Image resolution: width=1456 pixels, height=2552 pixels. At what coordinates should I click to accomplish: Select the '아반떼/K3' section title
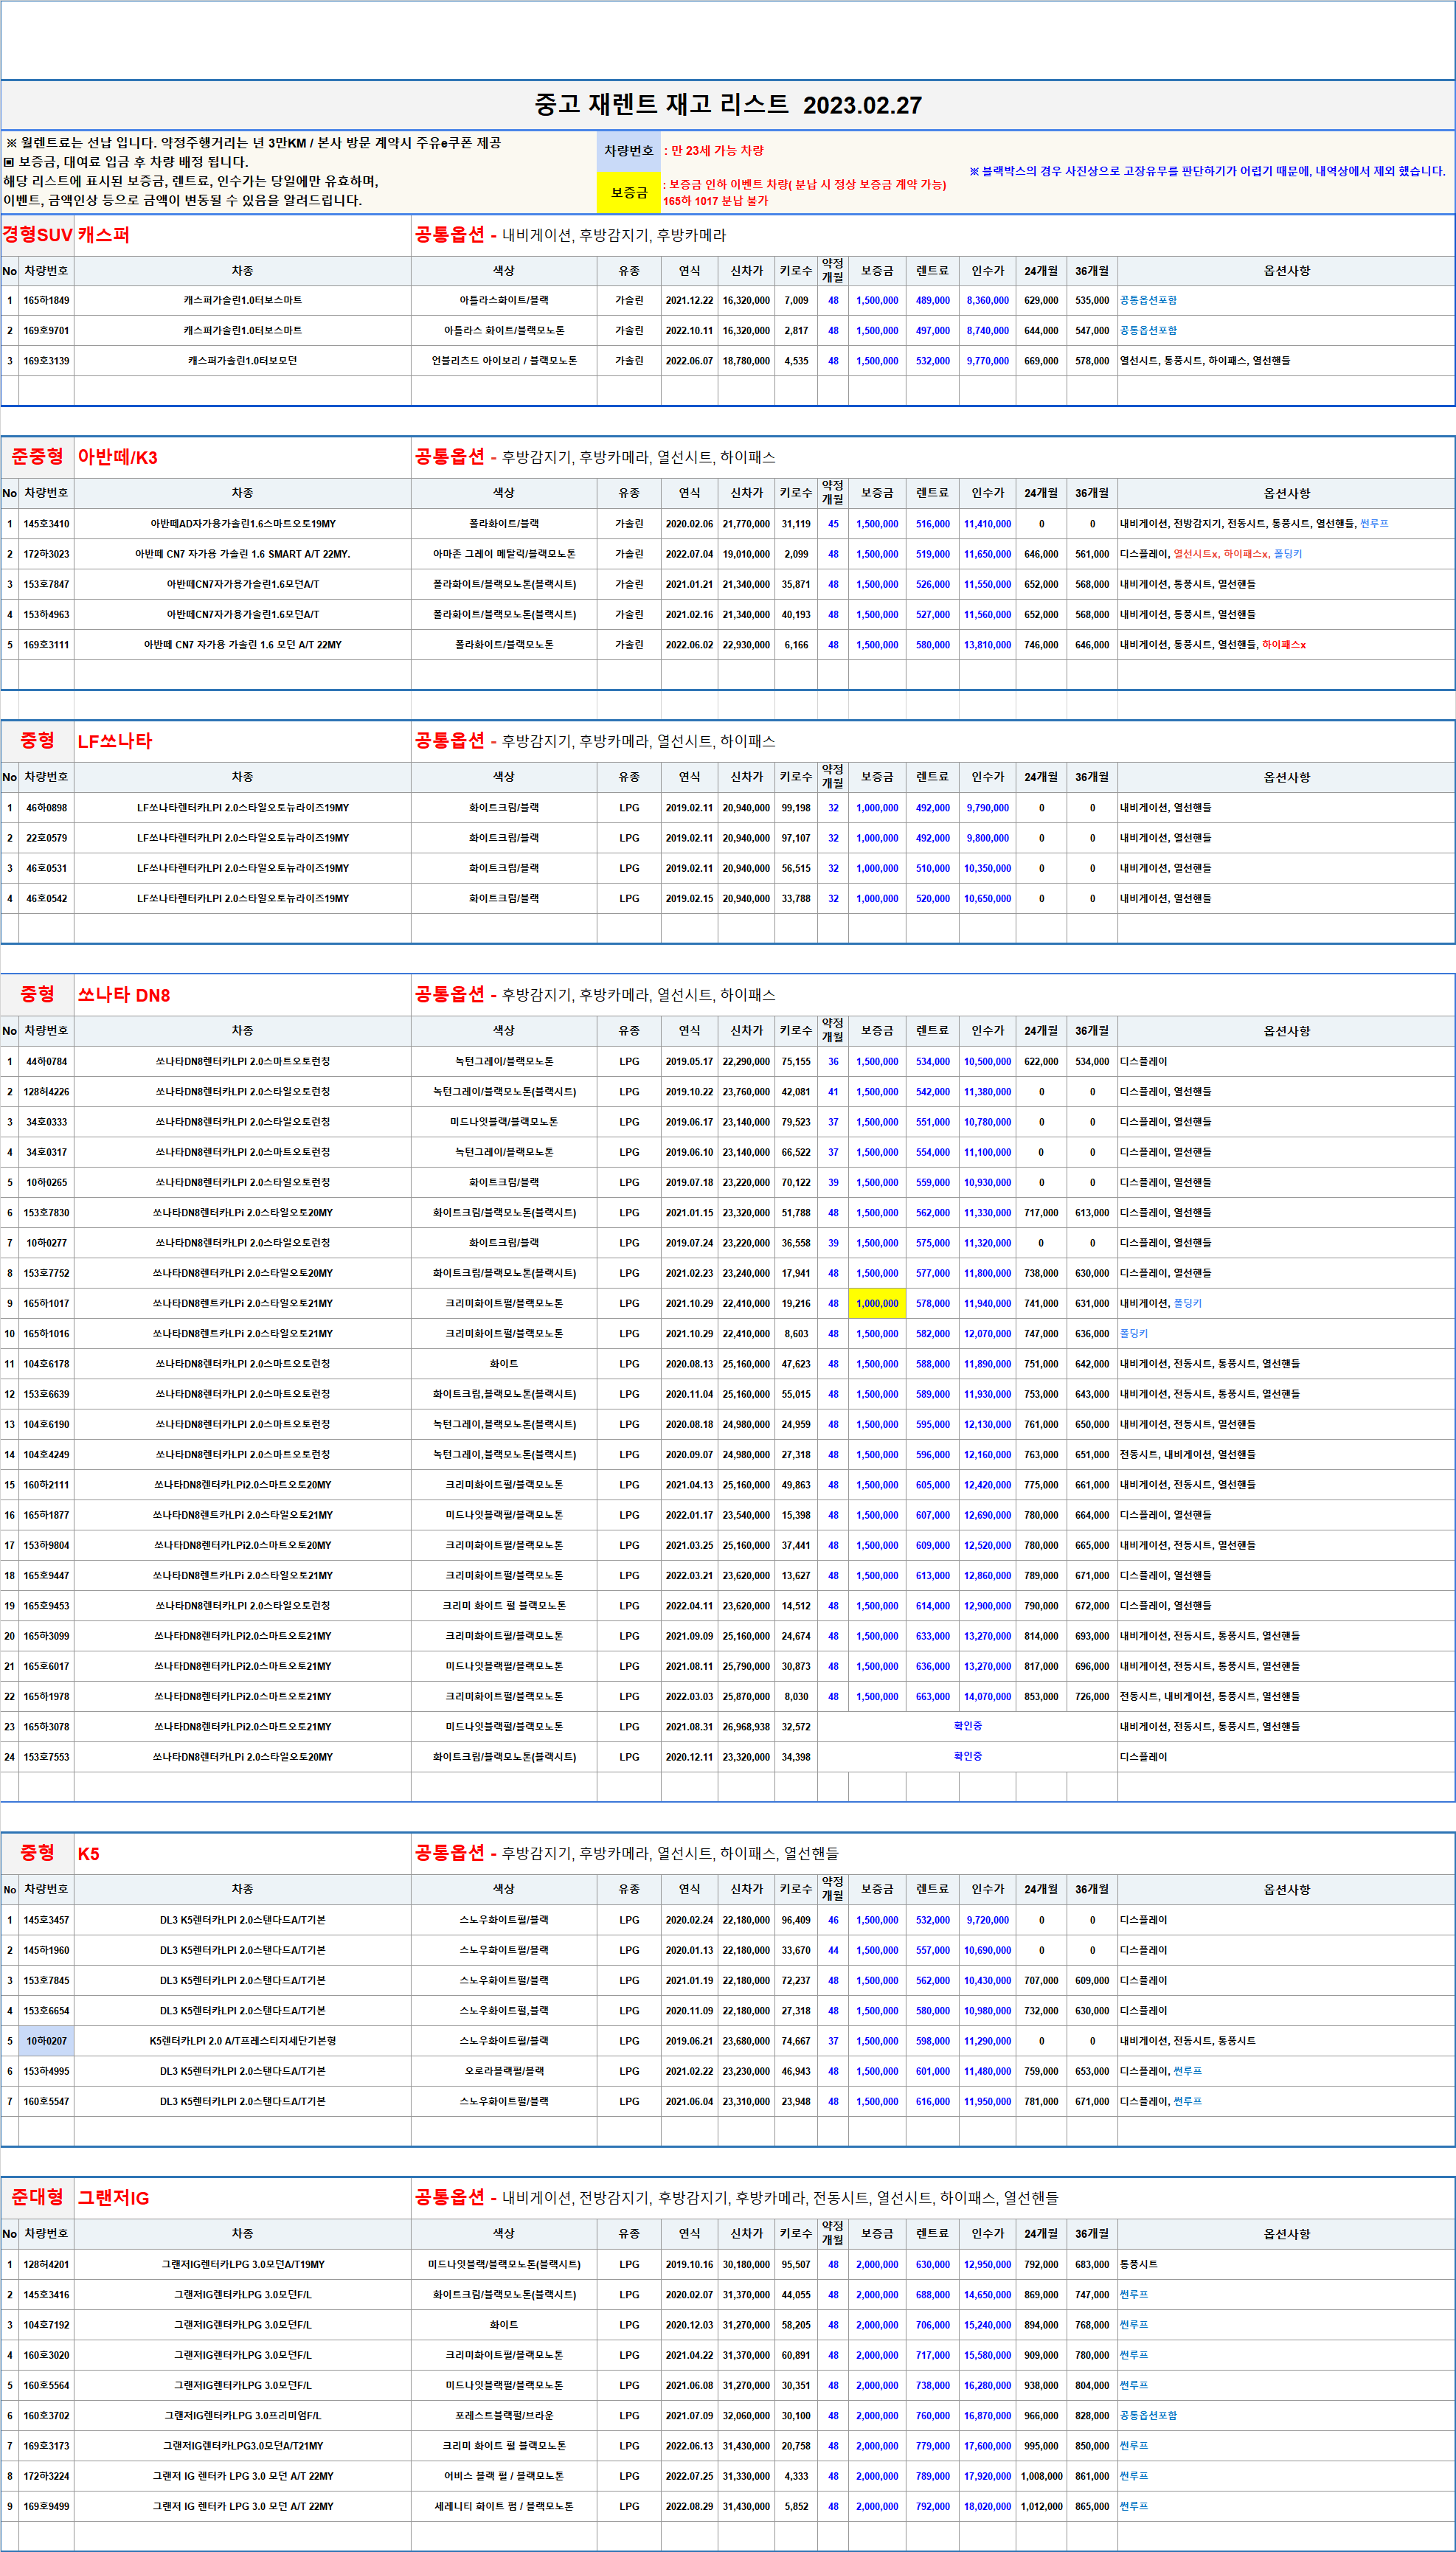tap(118, 458)
